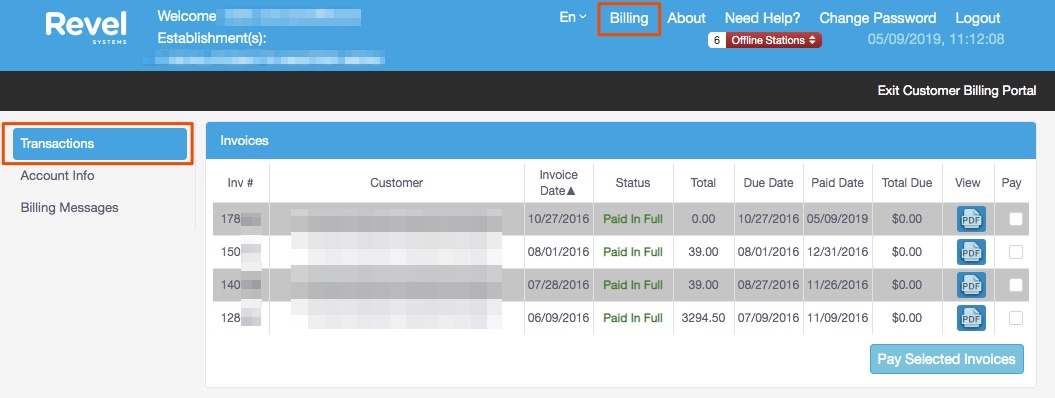This screenshot has height=398, width=1055.
Task: Tick the Pay checkbox for 10/27/2016 invoice
Action: pos(1016,219)
